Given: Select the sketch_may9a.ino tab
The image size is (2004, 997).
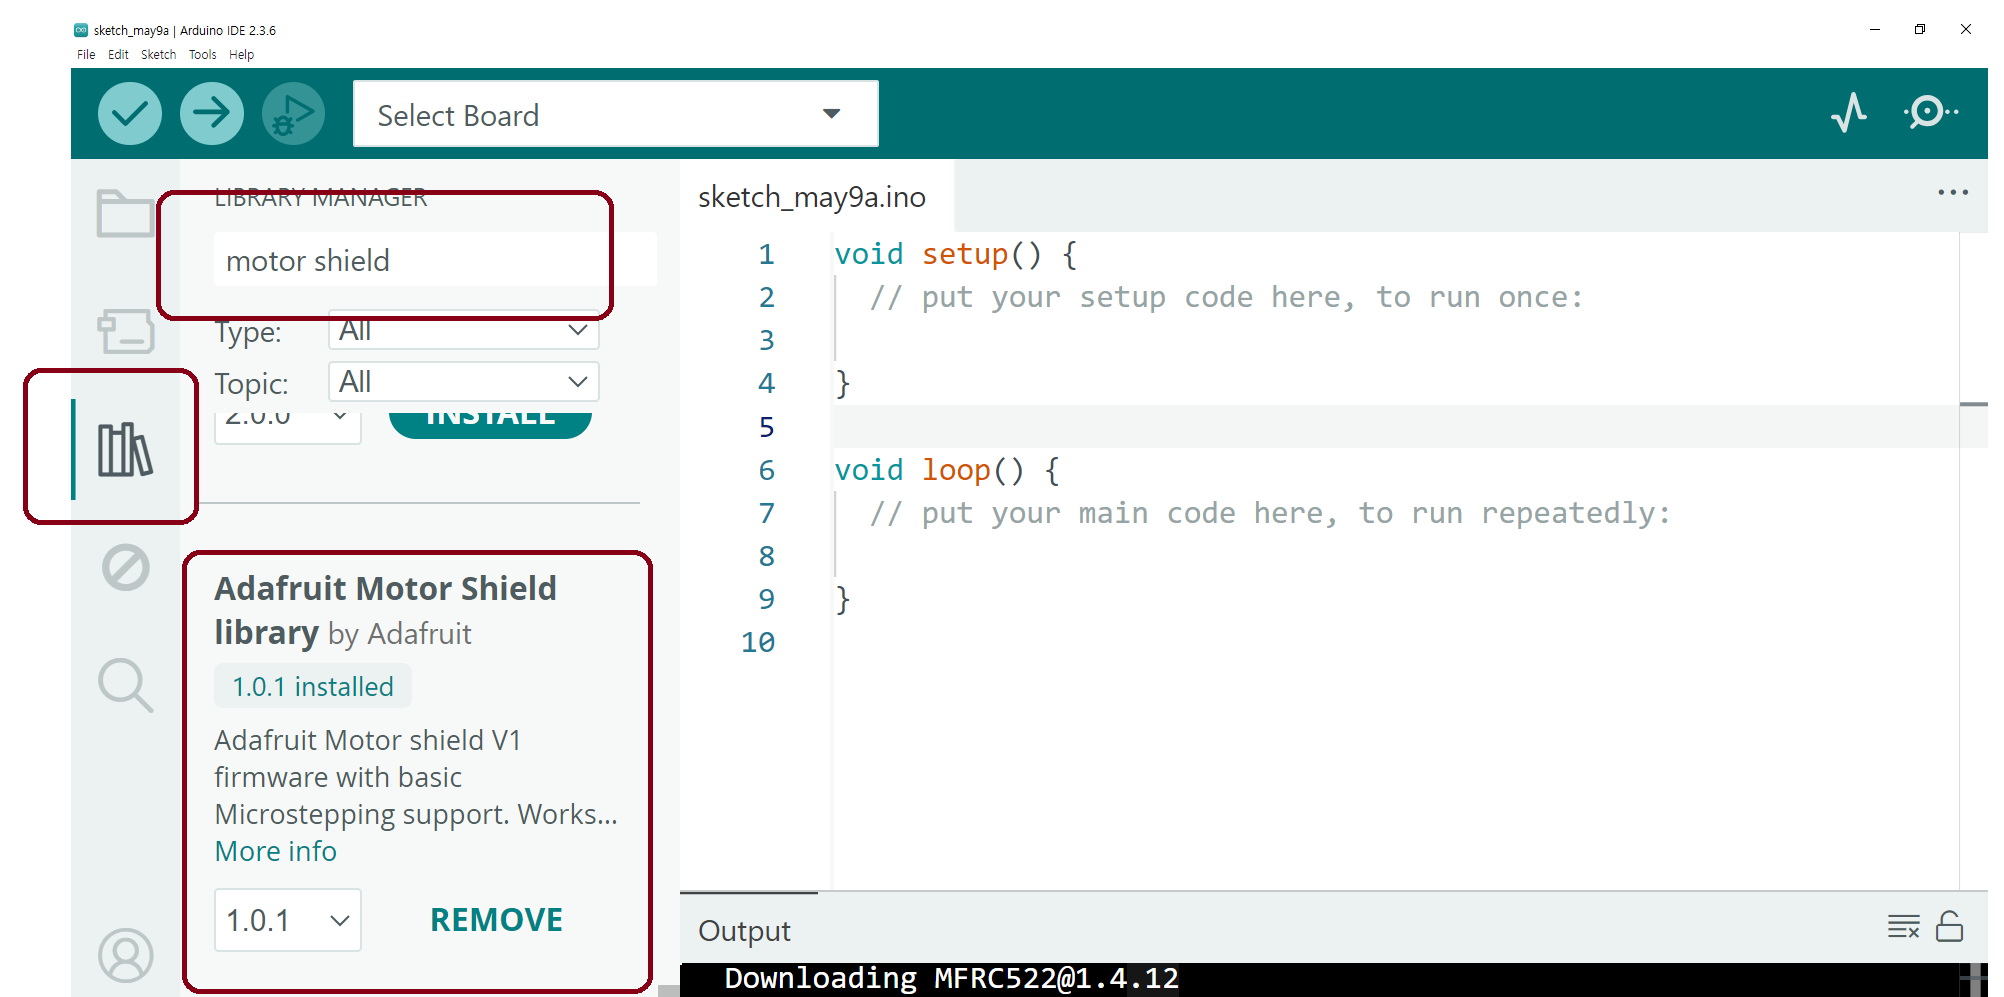Looking at the screenshot, I should tap(812, 197).
